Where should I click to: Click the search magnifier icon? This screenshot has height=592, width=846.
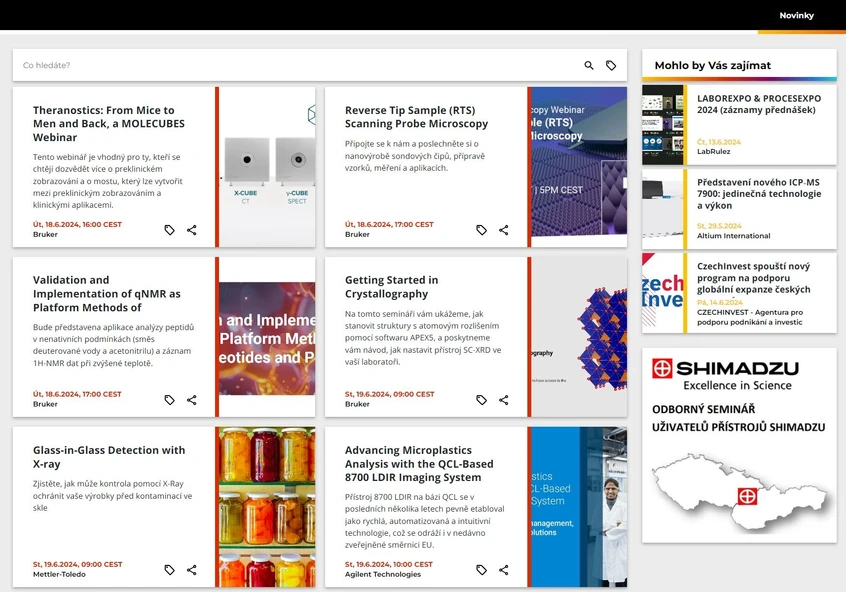(589, 65)
